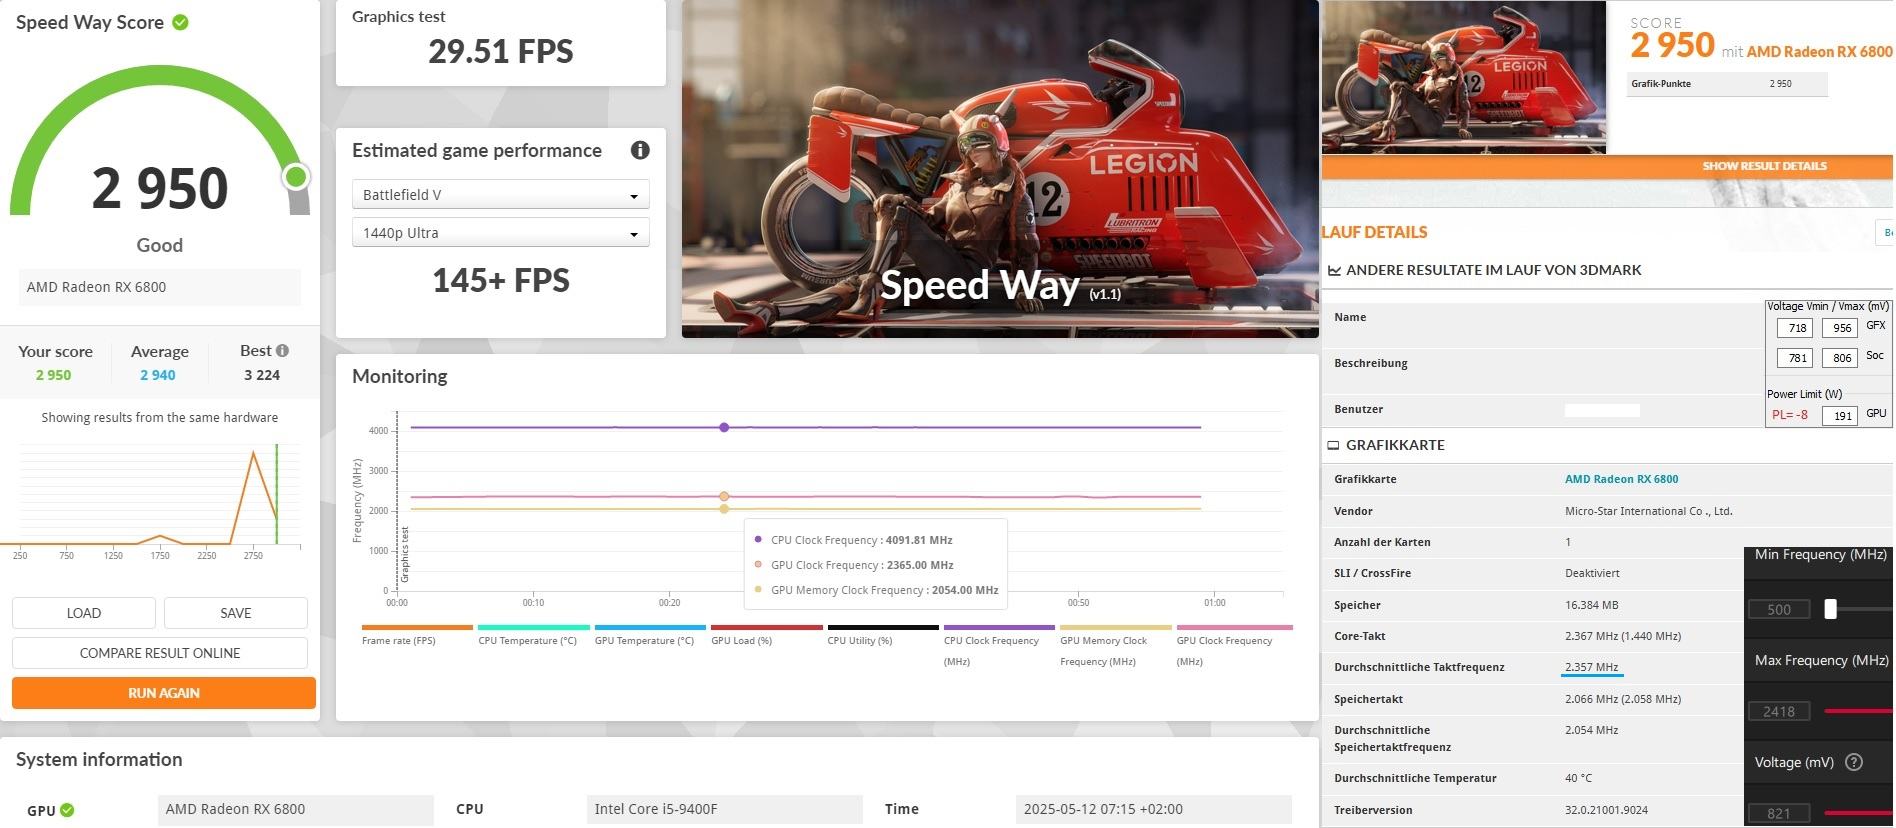Screen dimensions: 1896x828
Task: Click the Soc Vmax 806 field
Action: pyautogui.click(x=1841, y=358)
